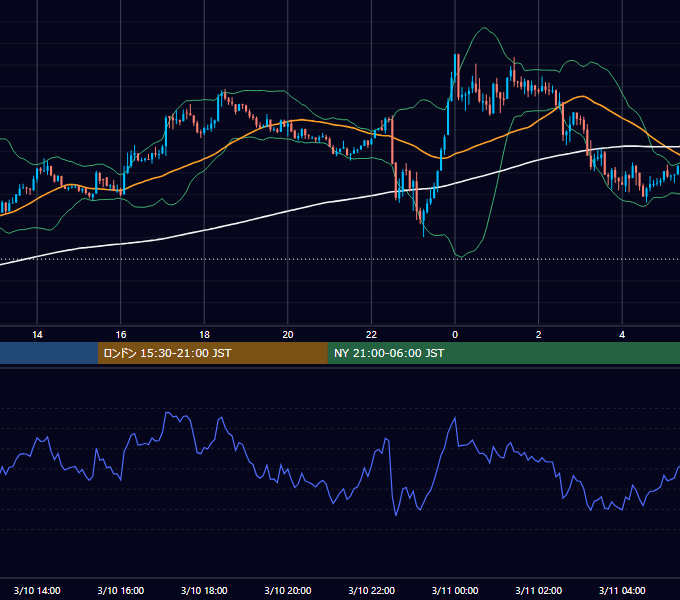
Task: Click the 3/10 22:00 time label
Action: [x=371, y=590]
